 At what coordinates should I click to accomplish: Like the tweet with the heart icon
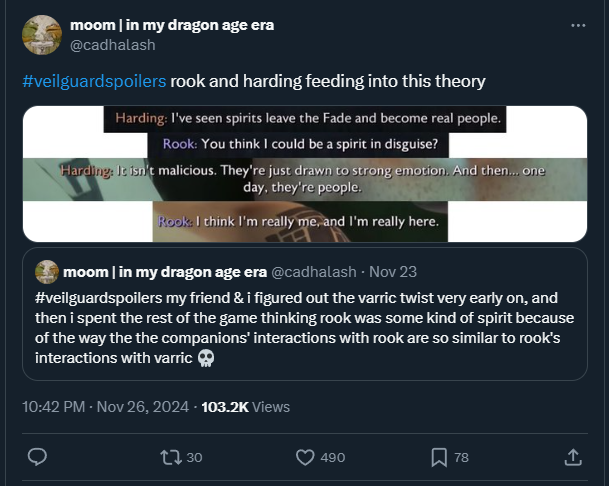point(306,457)
